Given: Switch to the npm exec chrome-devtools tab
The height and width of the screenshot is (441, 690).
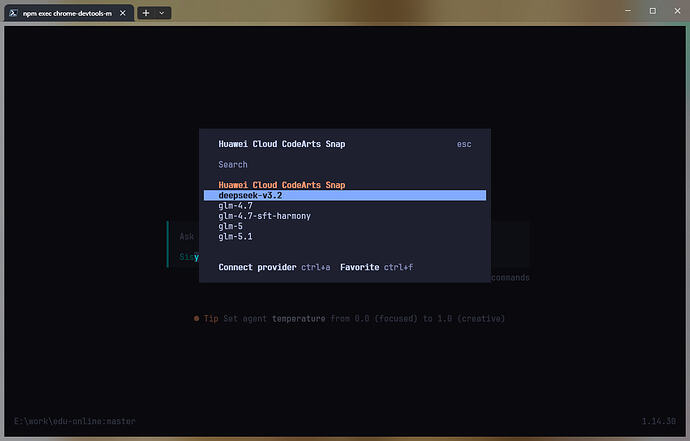Looking at the screenshot, I should point(69,13).
